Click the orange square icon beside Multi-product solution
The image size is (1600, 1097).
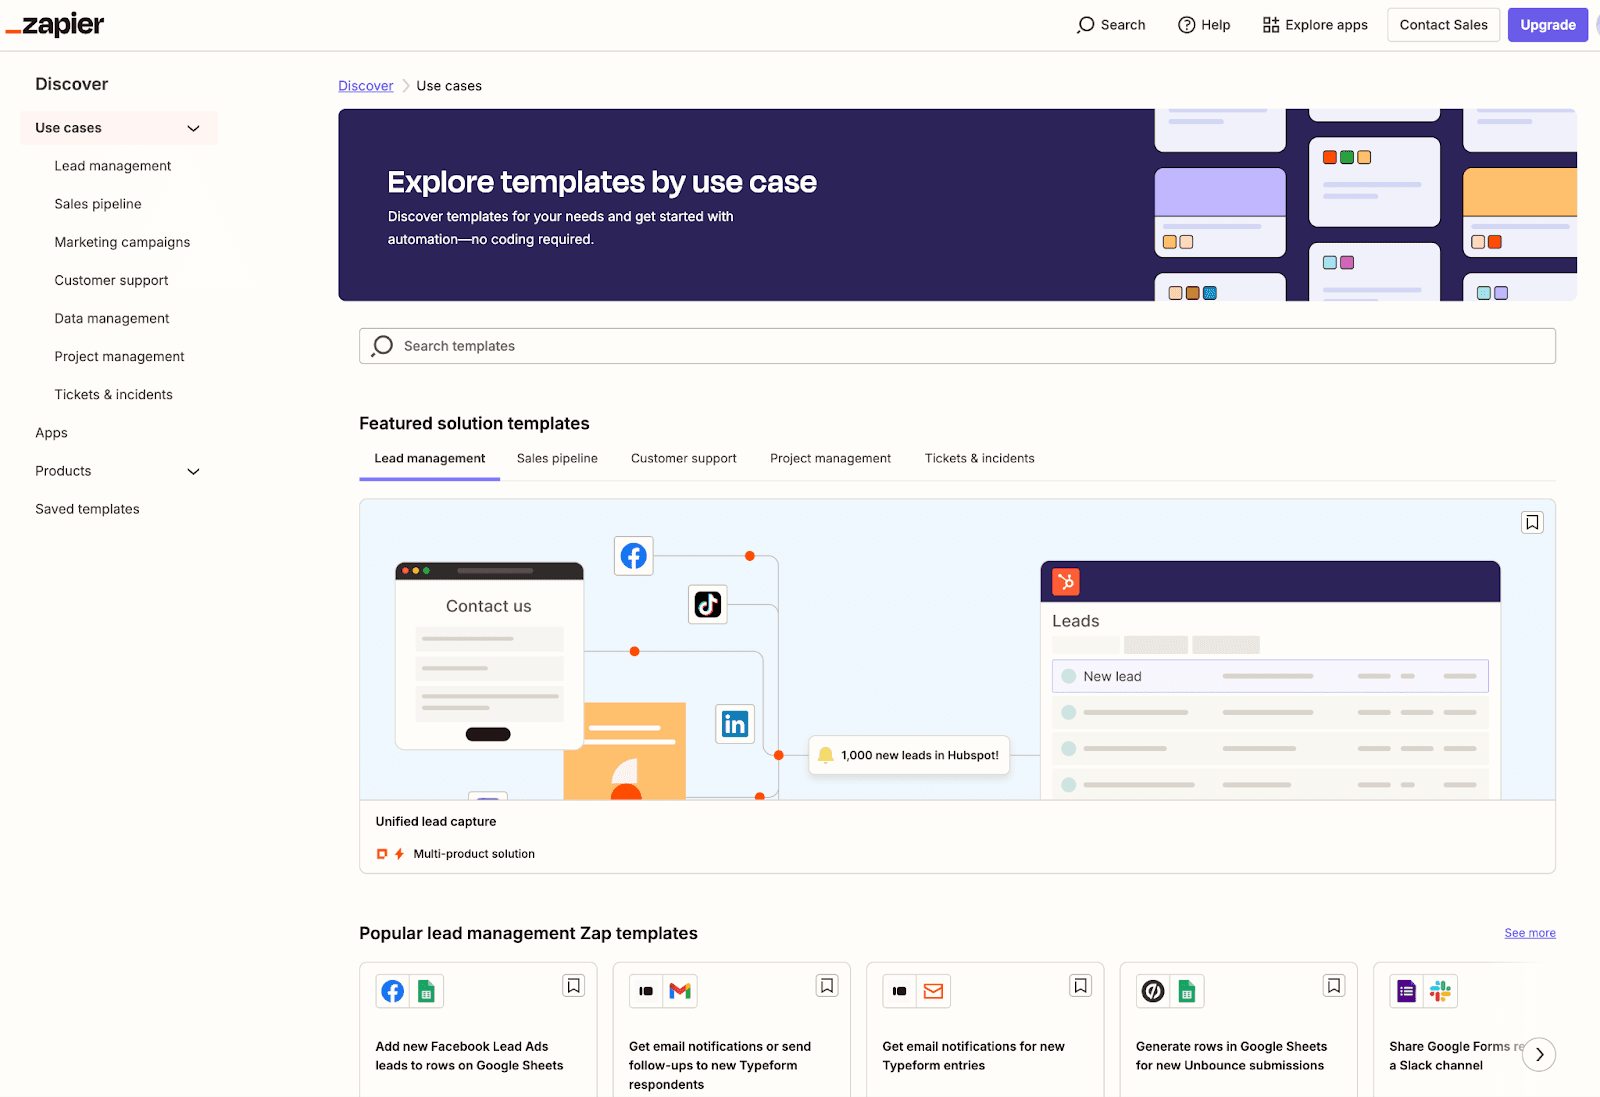(382, 854)
